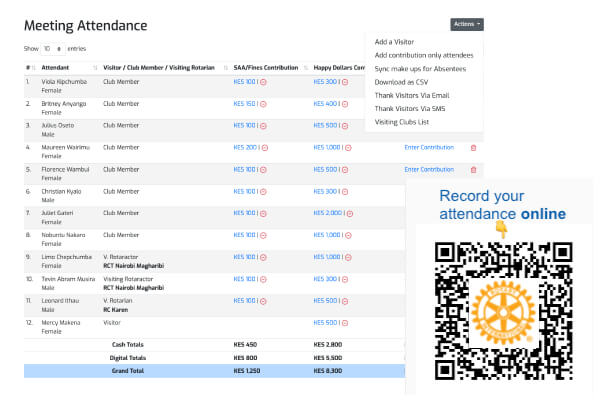Remove Viola Kipchumba's SAA/Fines contribution via red icon
The image size is (600, 400).
tap(263, 82)
